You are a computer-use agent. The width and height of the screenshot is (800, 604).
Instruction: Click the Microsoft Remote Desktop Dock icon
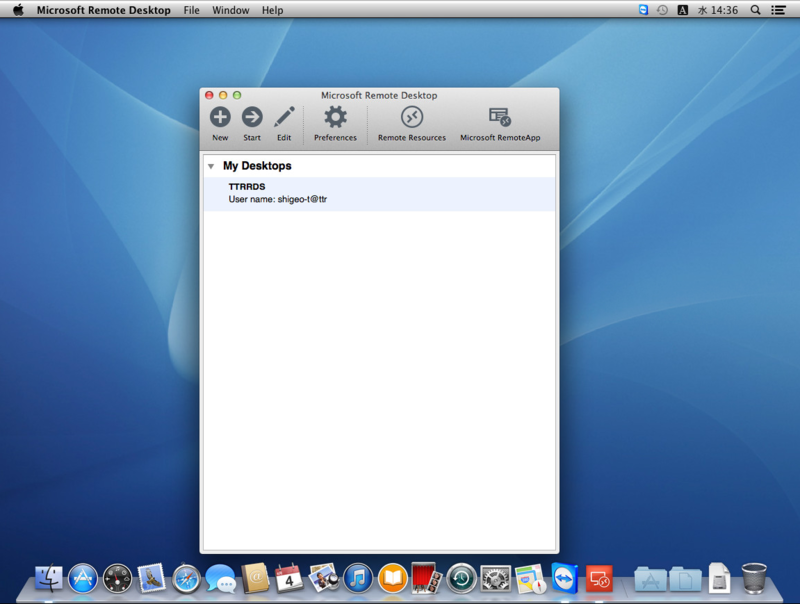(599, 578)
